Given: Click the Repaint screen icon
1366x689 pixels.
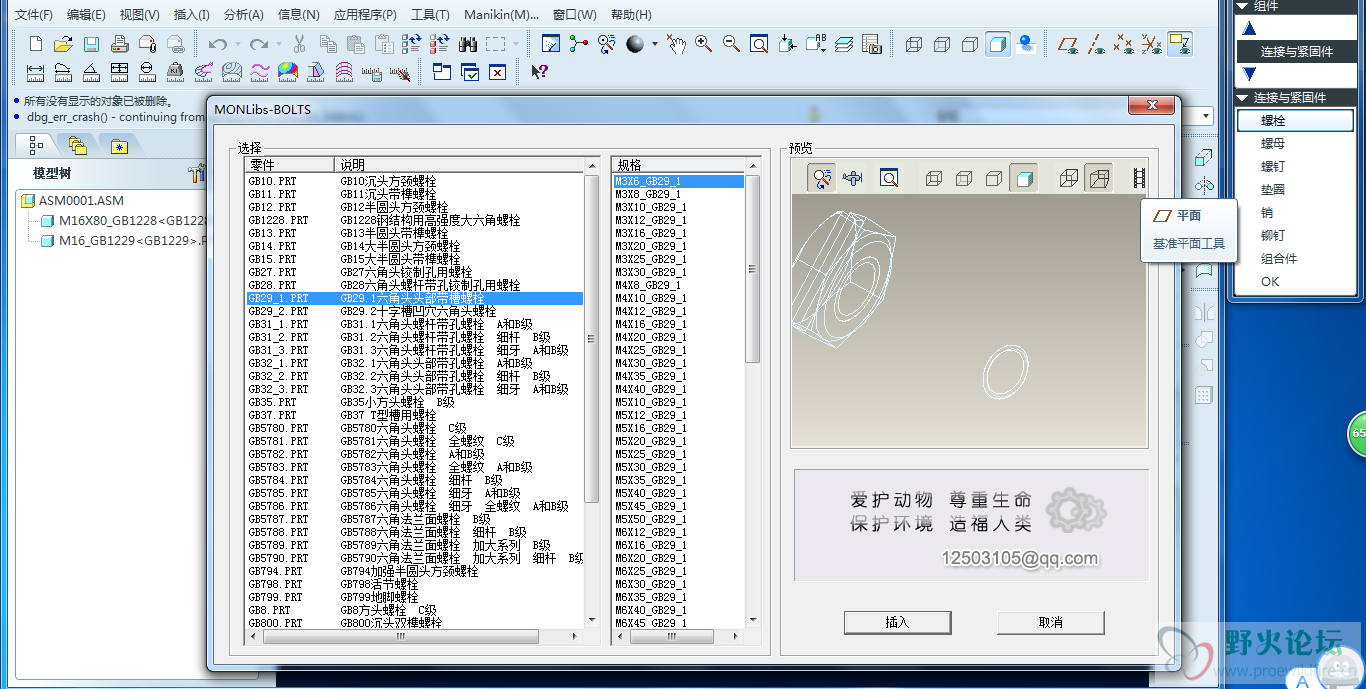Looking at the screenshot, I should (x=550, y=44).
